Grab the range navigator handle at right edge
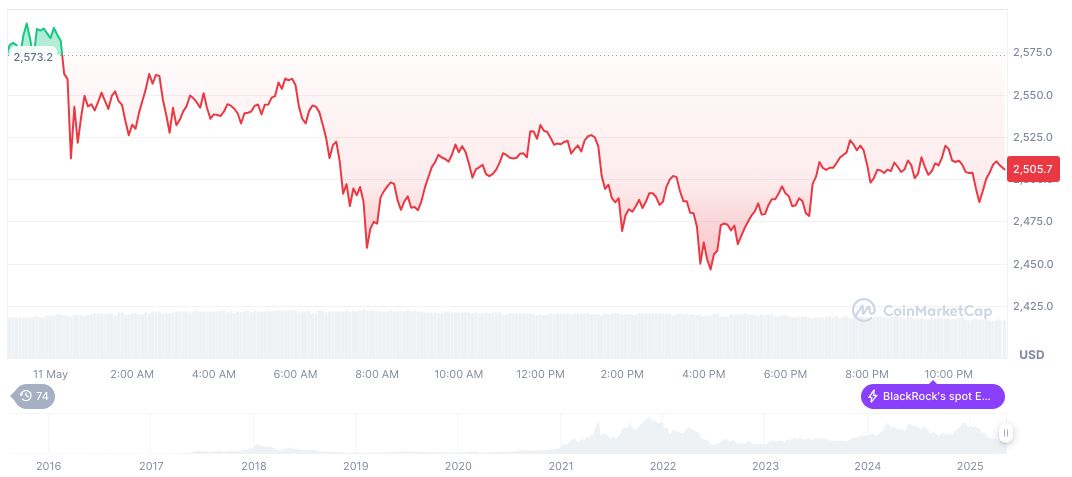 [x=1005, y=433]
